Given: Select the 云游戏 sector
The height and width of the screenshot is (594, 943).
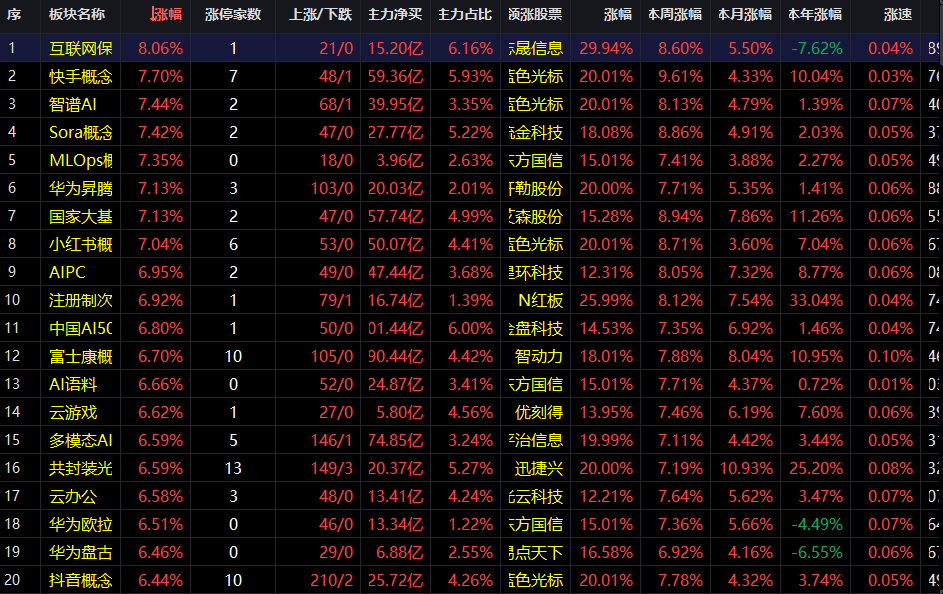Looking at the screenshot, I should [x=73, y=412].
